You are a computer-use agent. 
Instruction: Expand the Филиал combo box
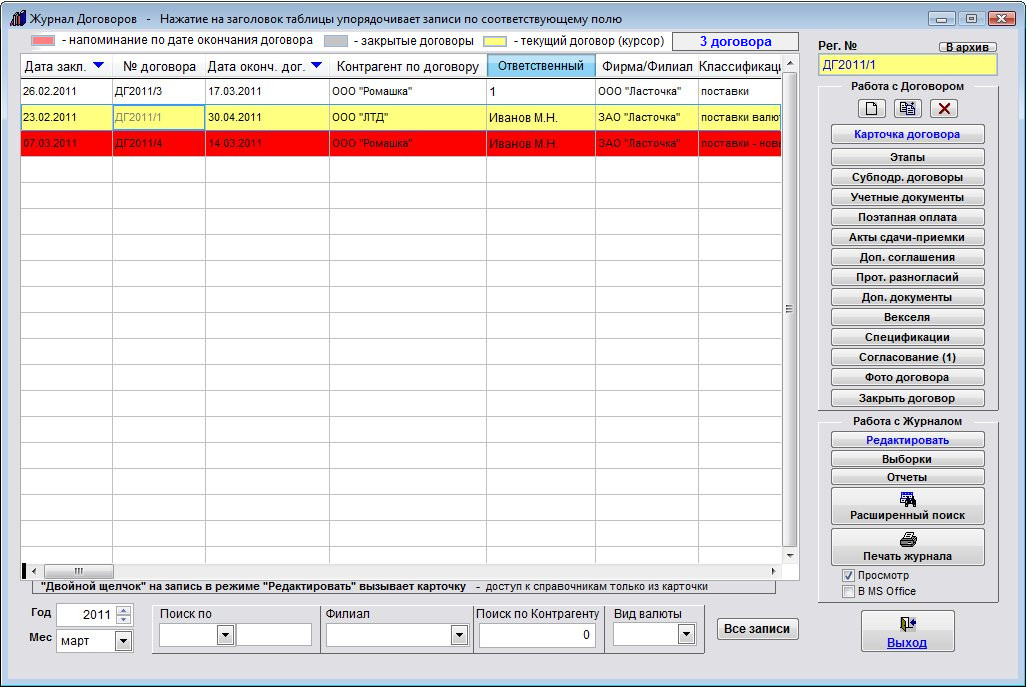459,634
